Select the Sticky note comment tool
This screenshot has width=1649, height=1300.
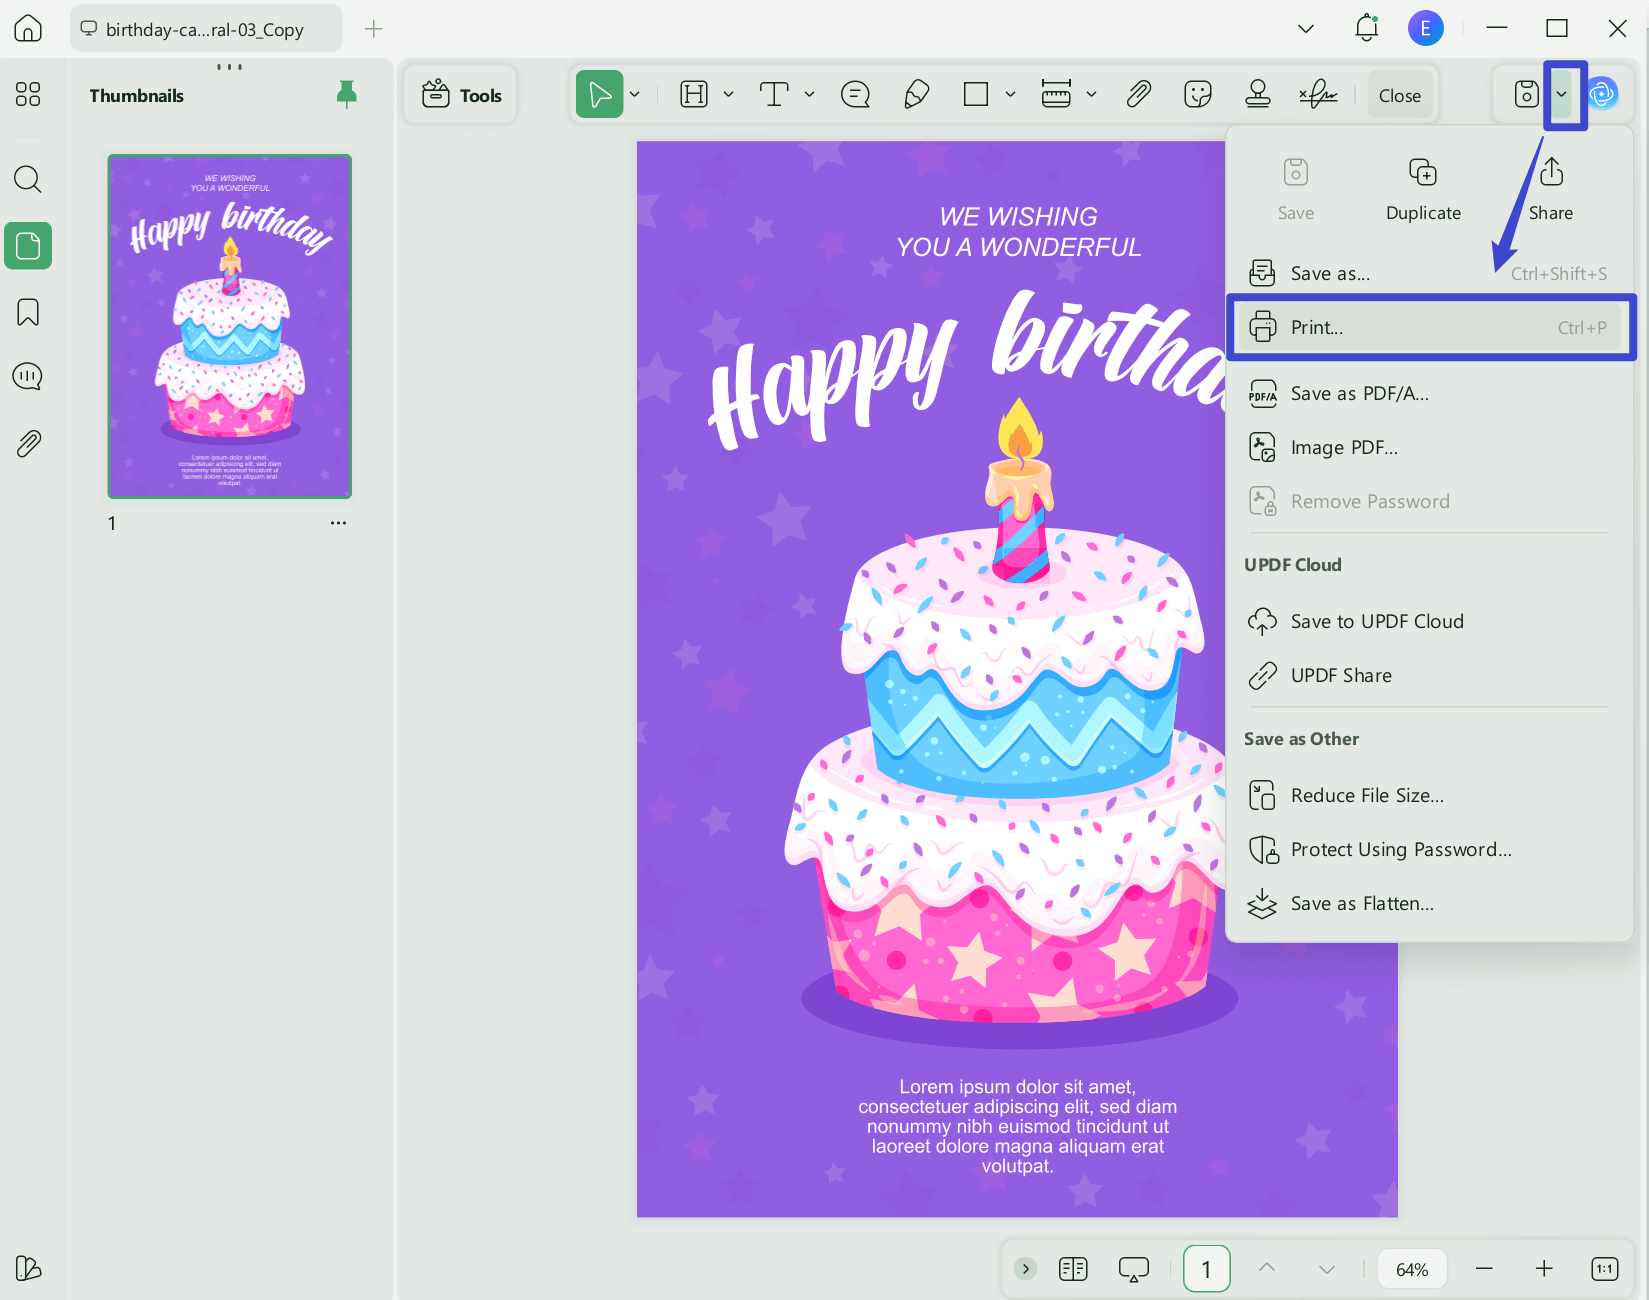(x=856, y=95)
